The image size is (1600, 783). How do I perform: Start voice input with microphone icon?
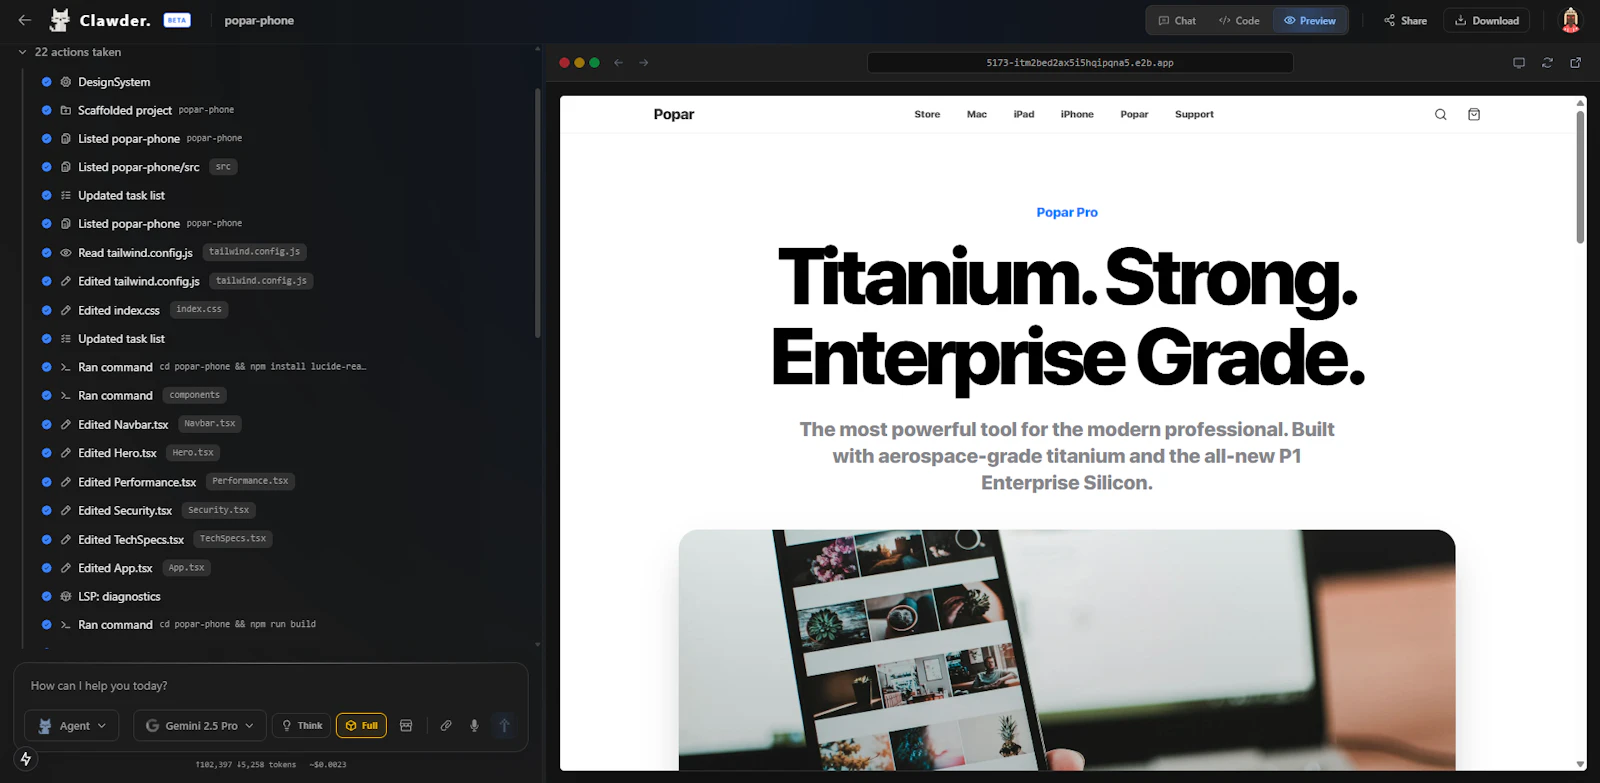[x=474, y=725]
